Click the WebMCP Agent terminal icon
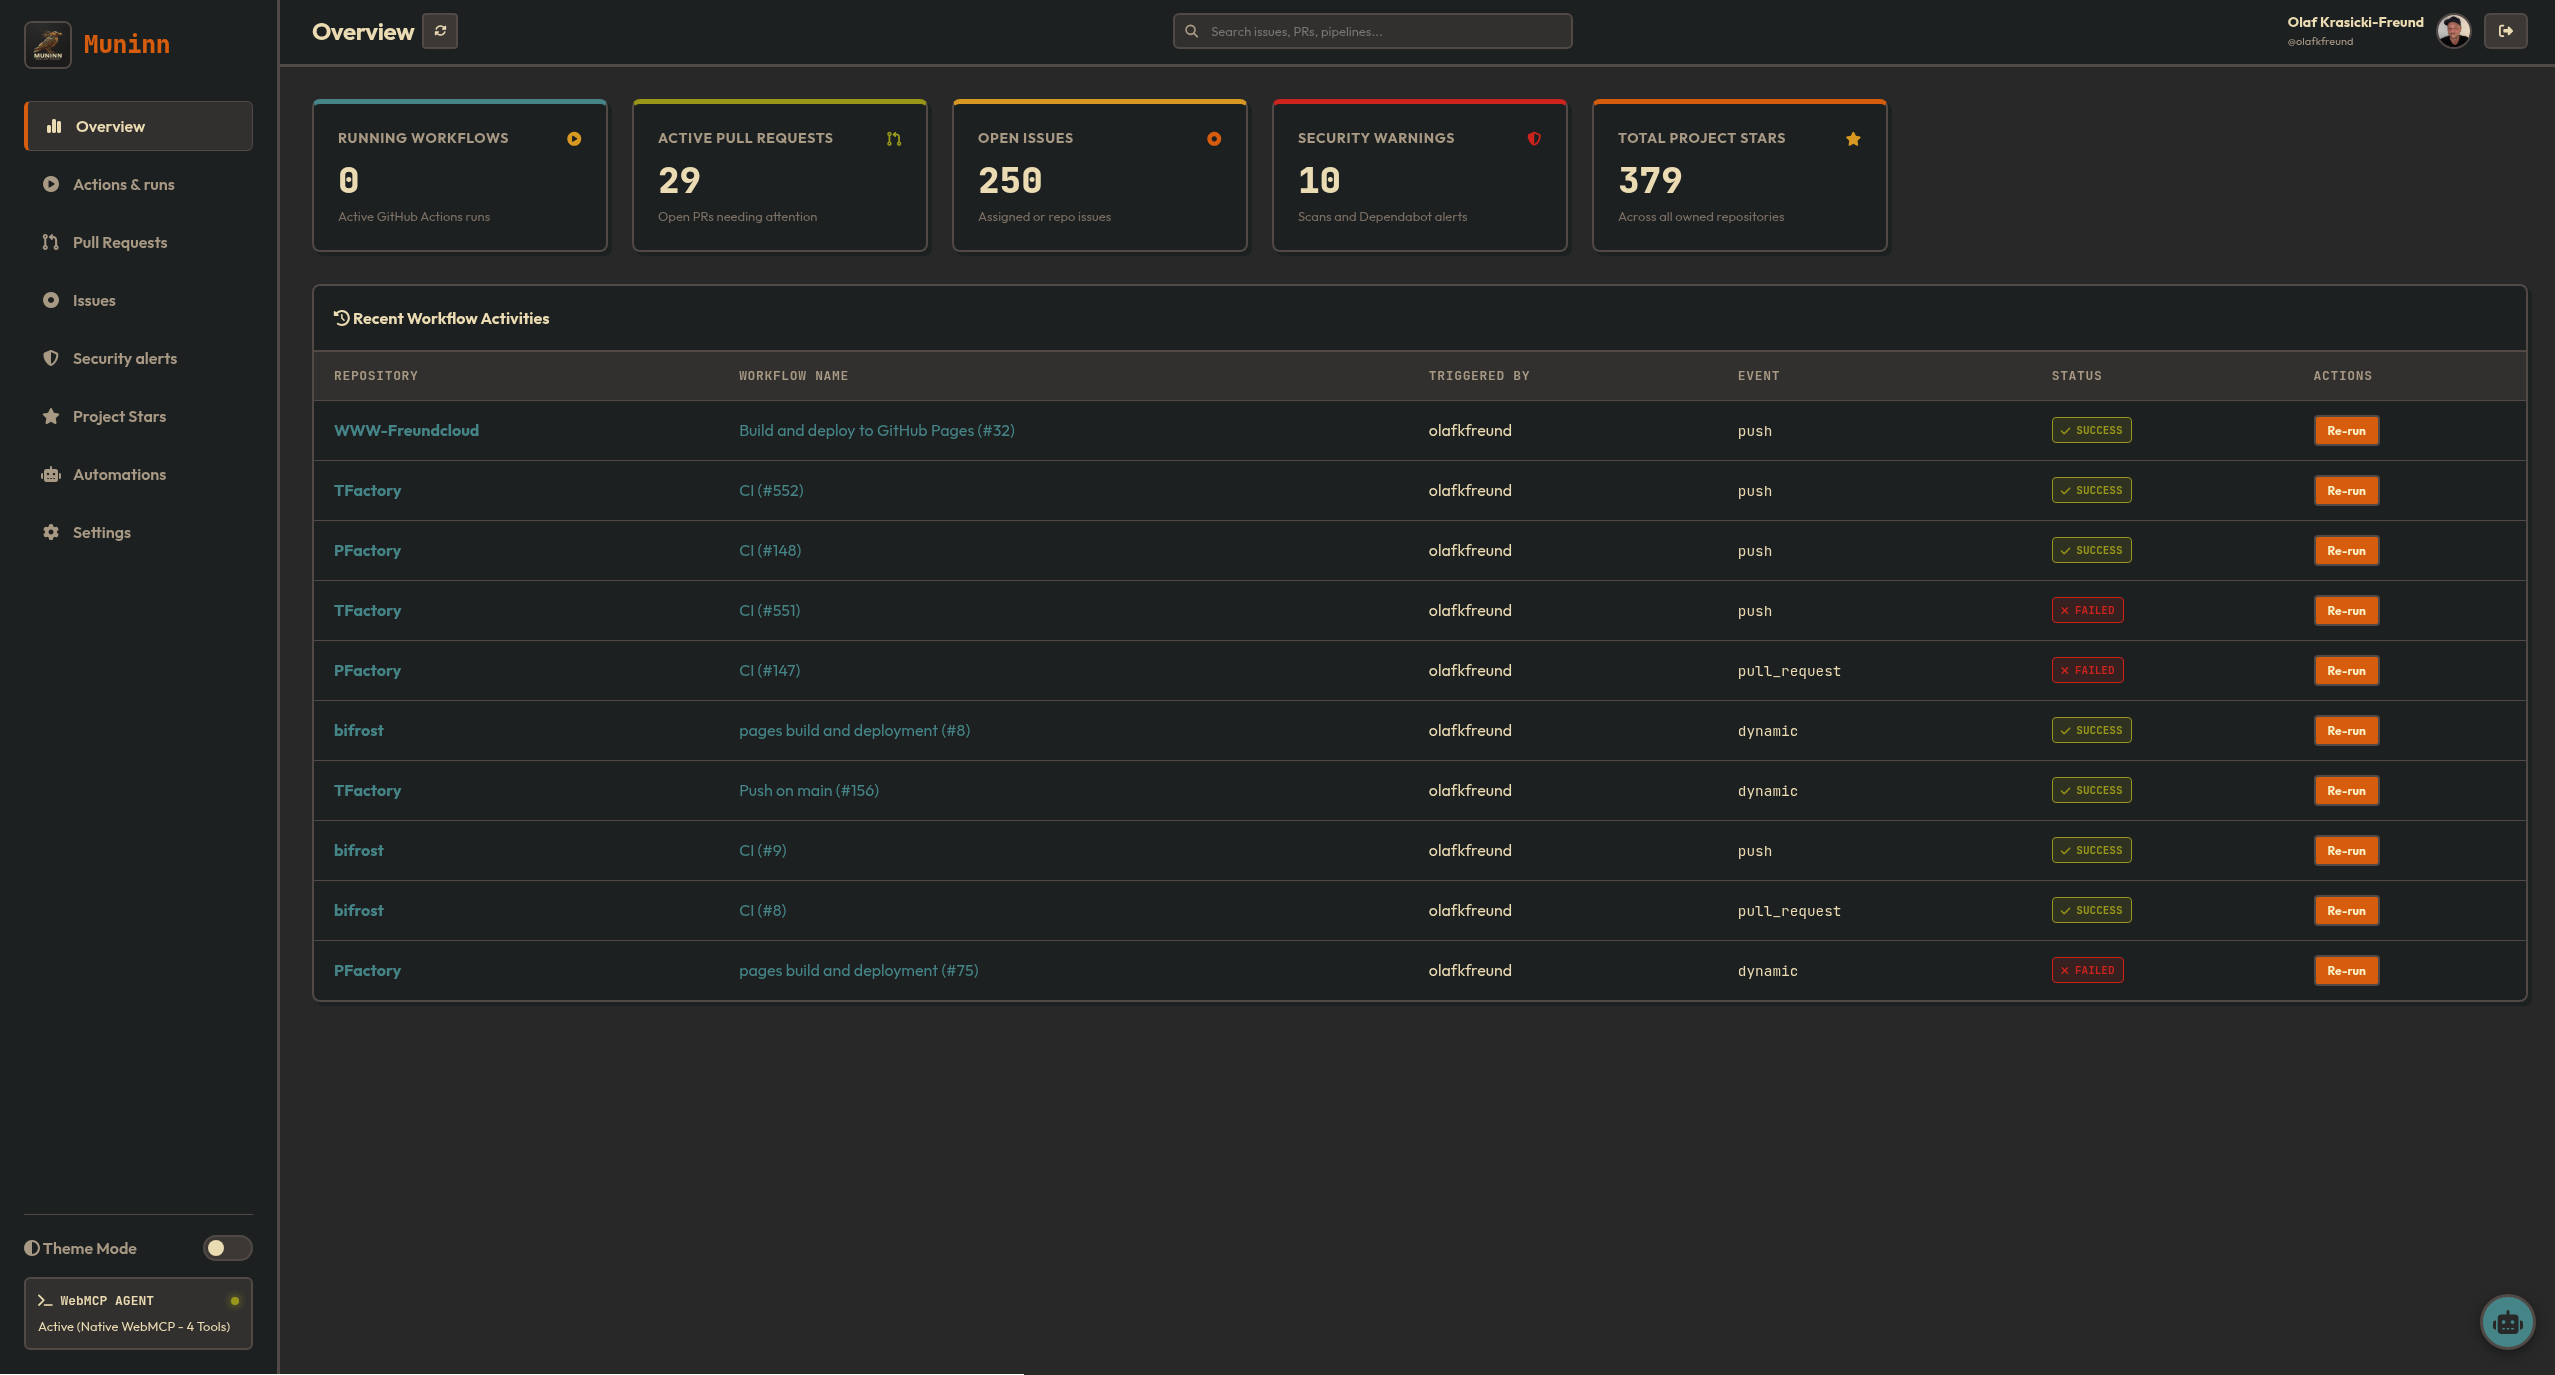The image size is (2555, 1375). coord(45,1300)
